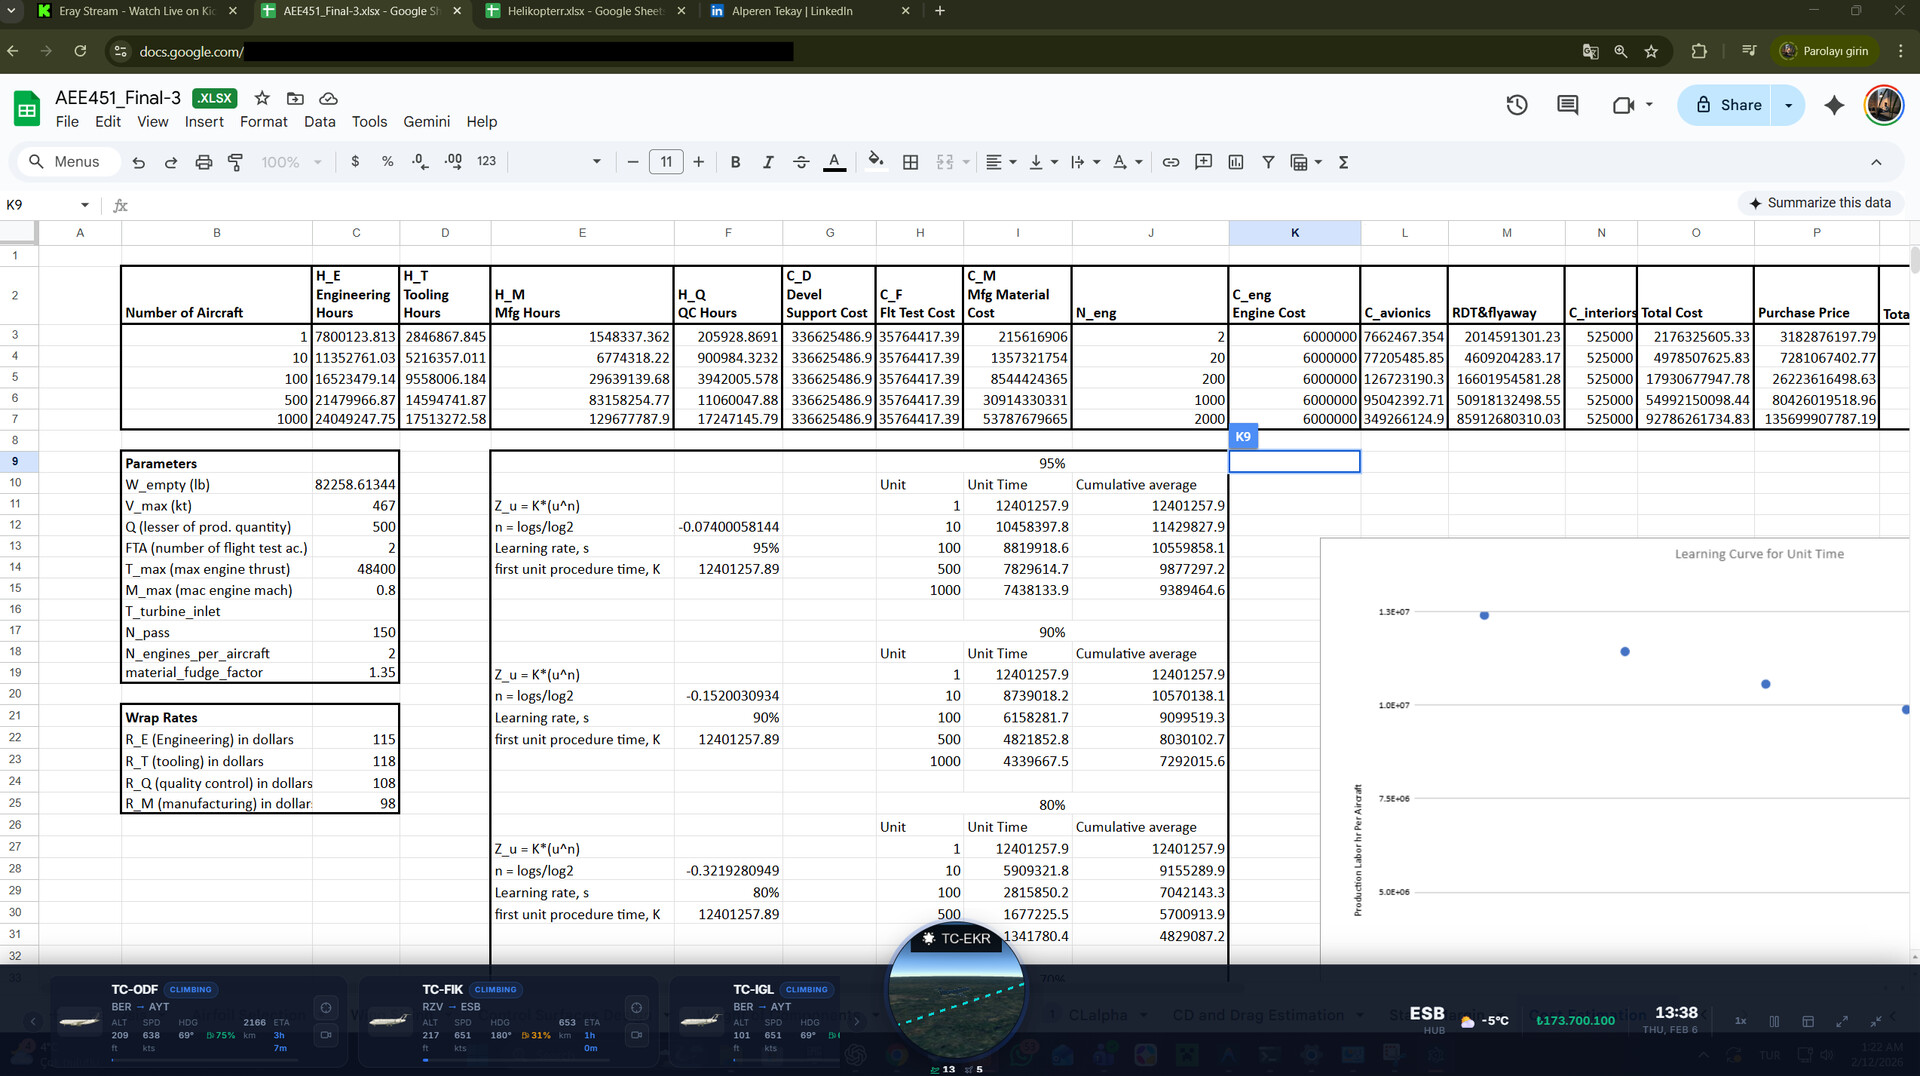Toggle italic formatting

click(x=768, y=161)
